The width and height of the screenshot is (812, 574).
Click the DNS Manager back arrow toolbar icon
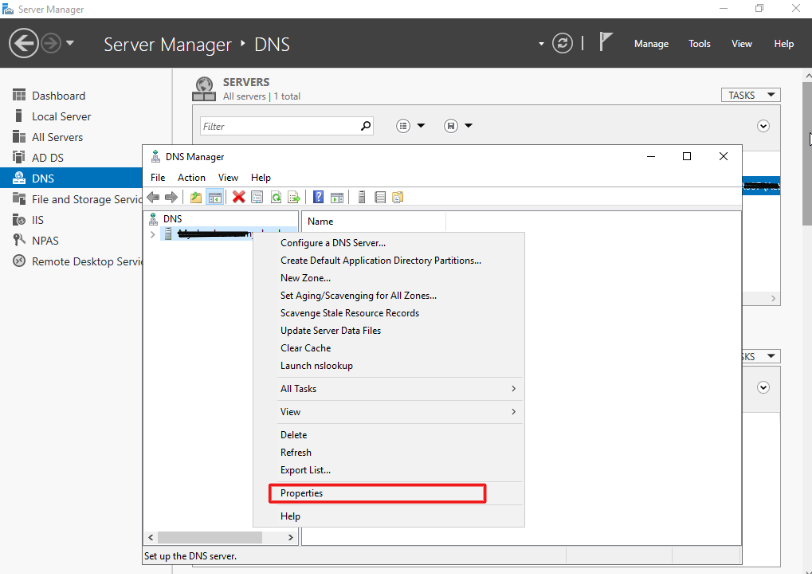pos(153,197)
